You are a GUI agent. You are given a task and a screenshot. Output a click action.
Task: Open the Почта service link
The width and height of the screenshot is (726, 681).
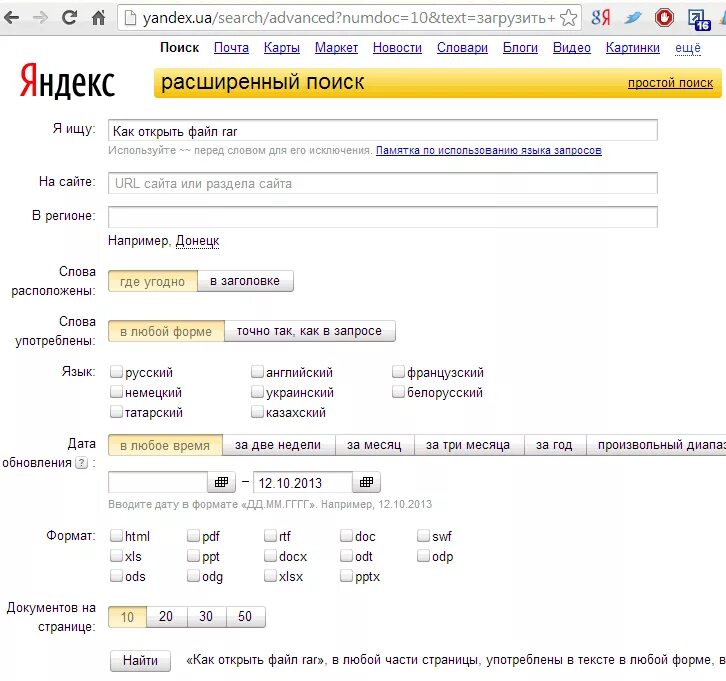[x=231, y=48]
